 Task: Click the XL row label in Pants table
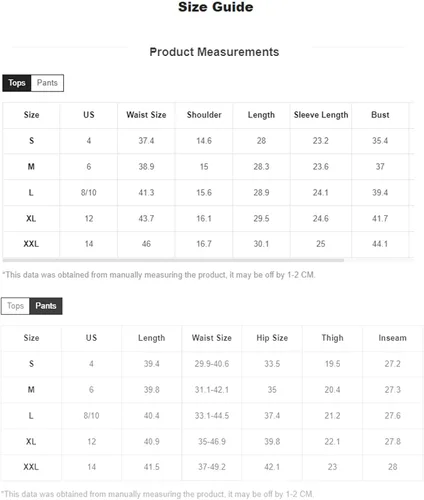[x=31, y=442]
